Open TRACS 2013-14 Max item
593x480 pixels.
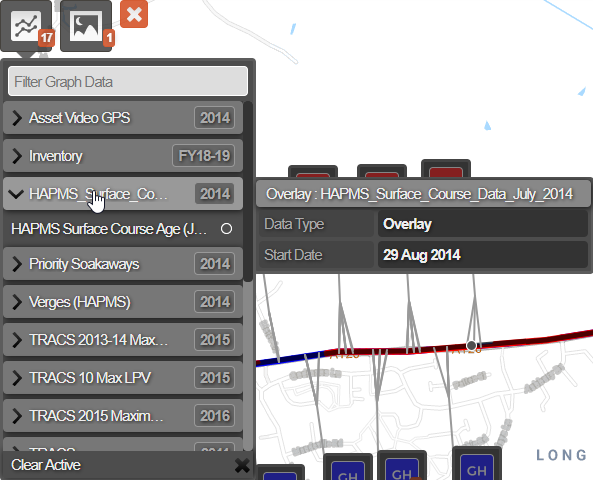[123, 340]
